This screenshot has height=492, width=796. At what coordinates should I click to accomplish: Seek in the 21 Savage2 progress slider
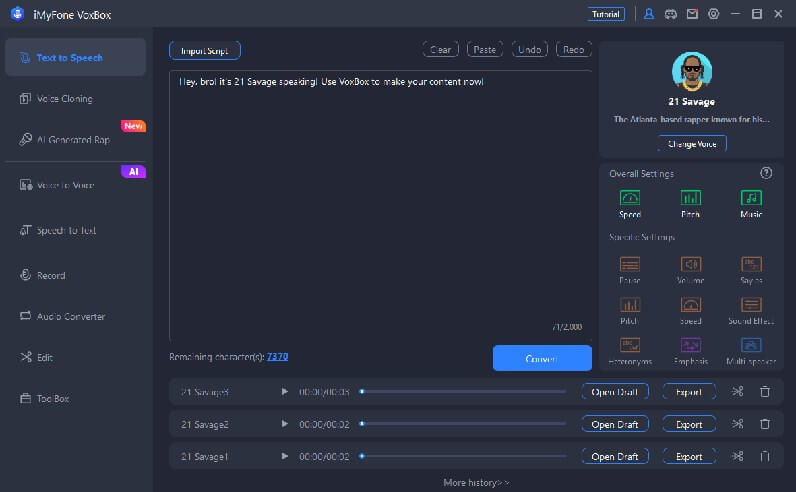463,424
